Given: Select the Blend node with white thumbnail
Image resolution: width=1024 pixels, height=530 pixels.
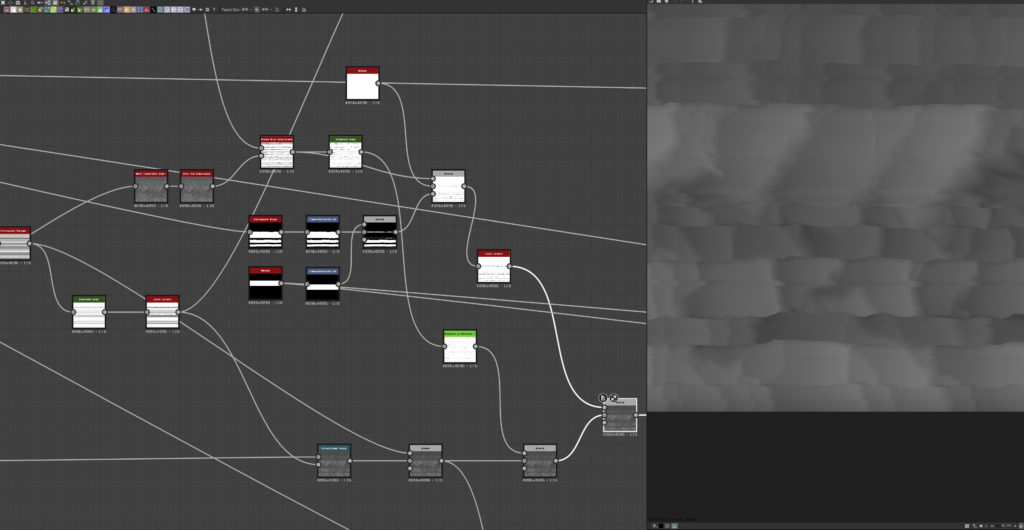Looking at the screenshot, I should coord(449,187).
